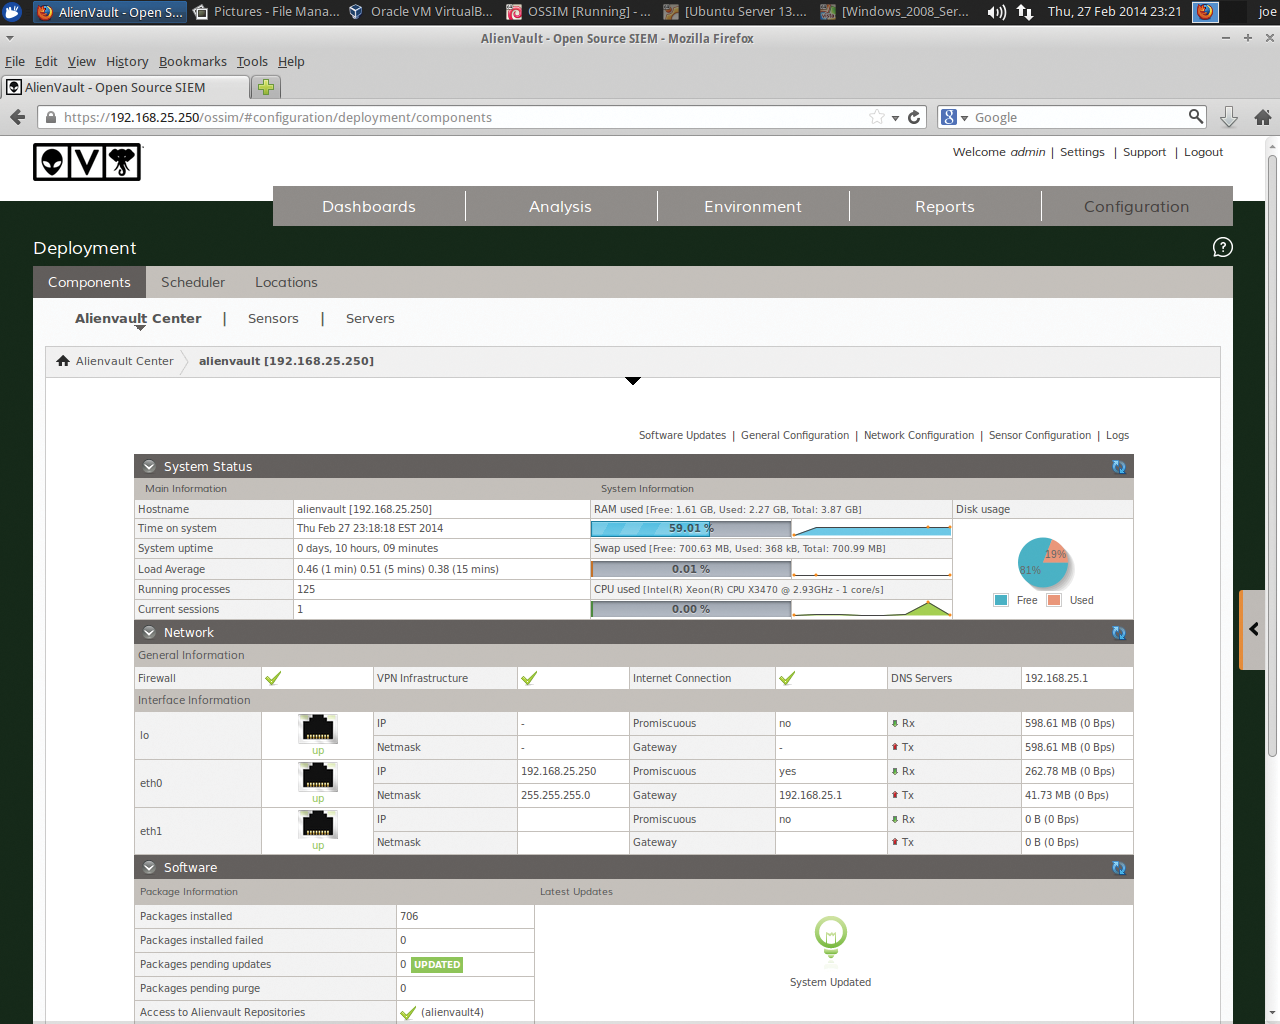Click the UPDATED badge on pending updates
1280x1024 pixels.
pyautogui.click(x=437, y=965)
